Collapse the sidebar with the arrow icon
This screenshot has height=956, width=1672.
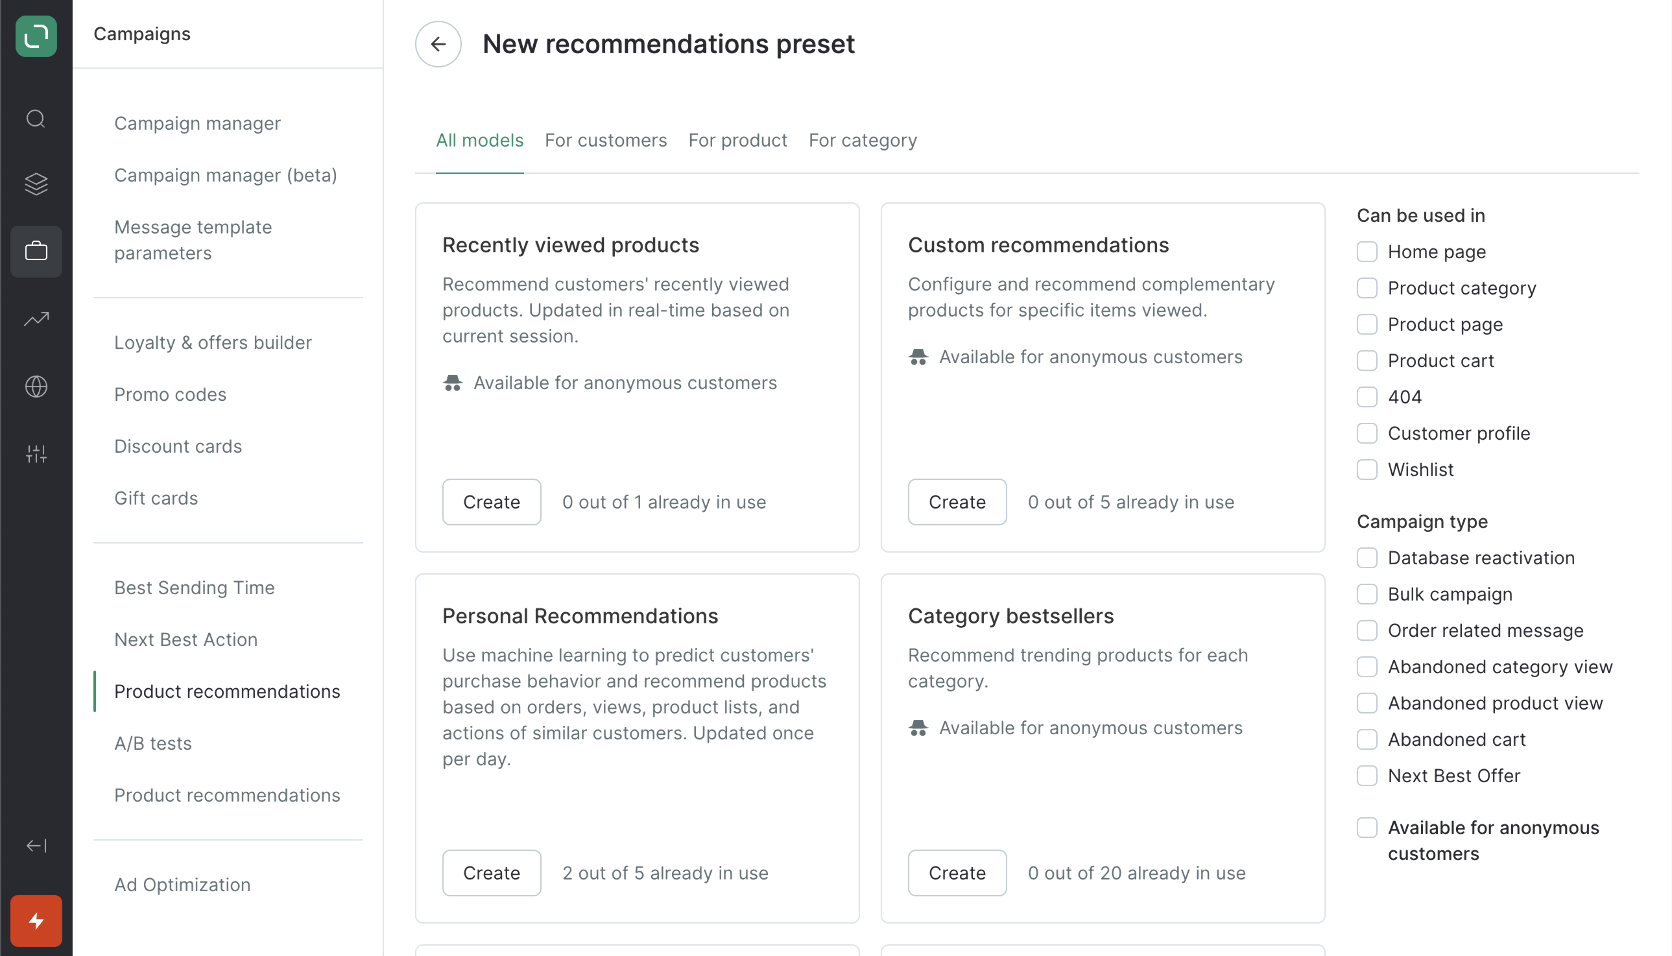36,845
